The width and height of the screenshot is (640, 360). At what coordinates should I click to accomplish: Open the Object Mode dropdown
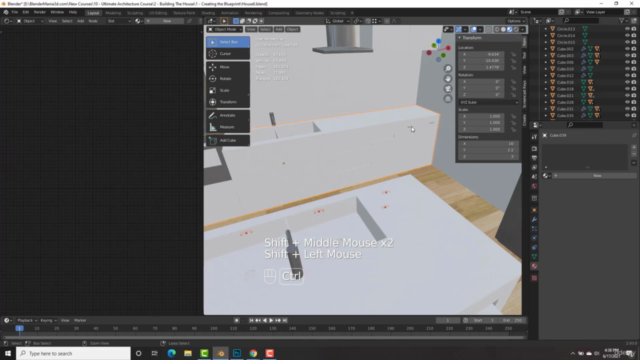click(x=224, y=29)
